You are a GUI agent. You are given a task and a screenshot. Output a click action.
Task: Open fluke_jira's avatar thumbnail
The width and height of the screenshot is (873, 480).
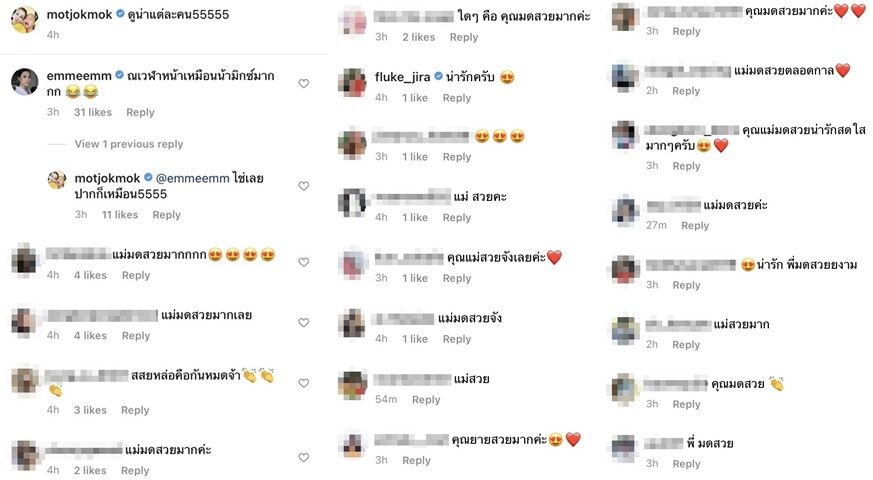point(352,82)
